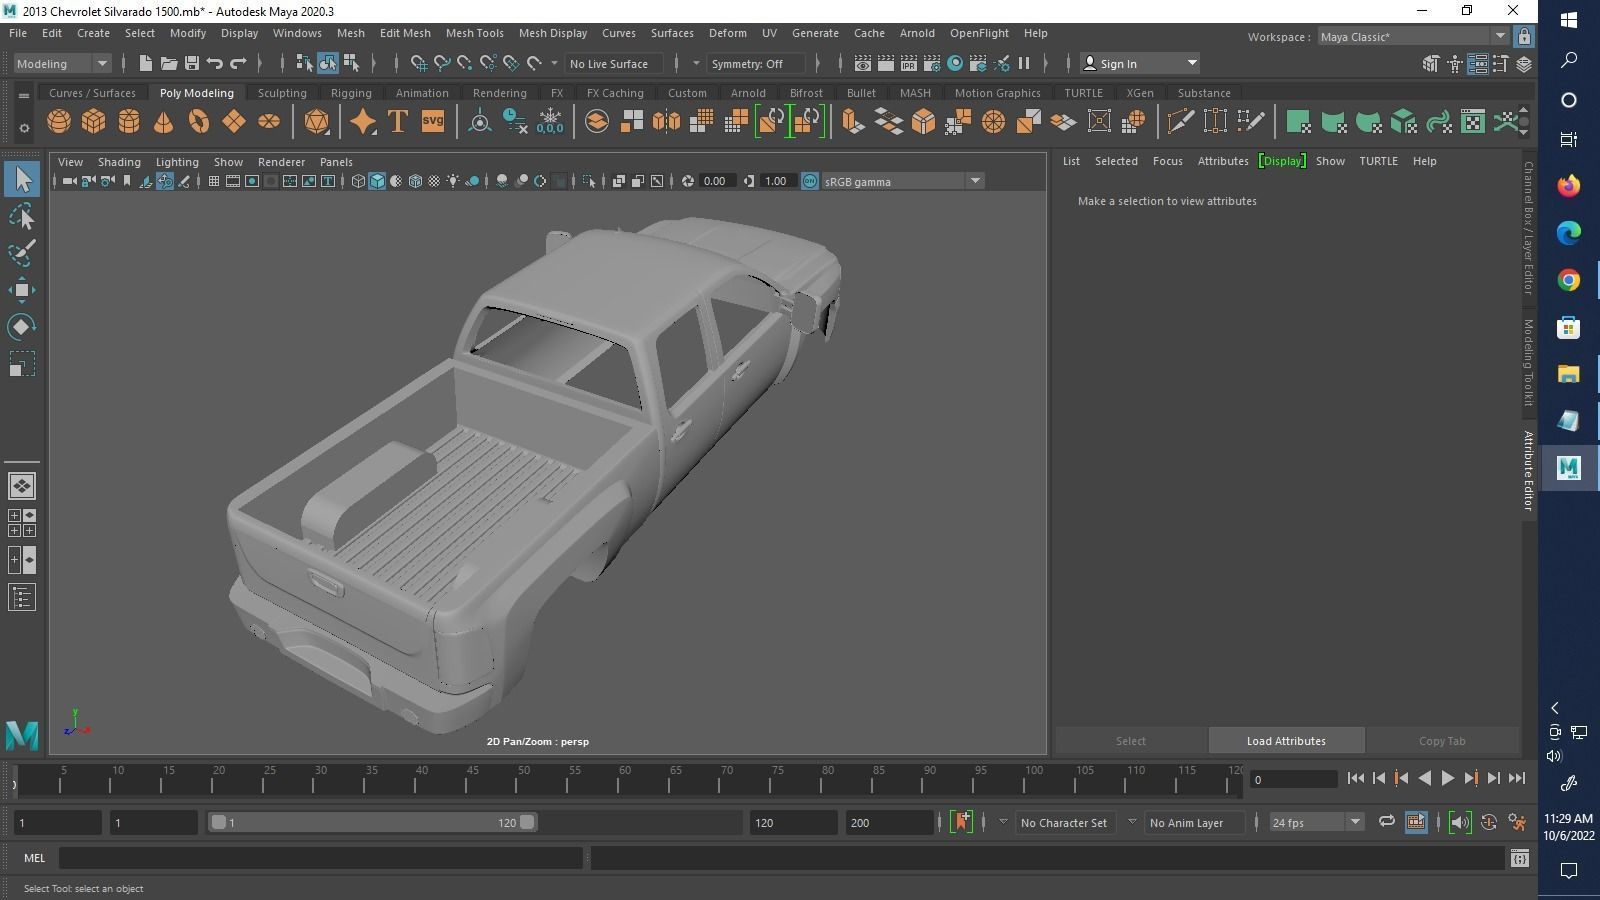
Task: Open the Render Settings icon
Action: pyautogui.click(x=931, y=63)
